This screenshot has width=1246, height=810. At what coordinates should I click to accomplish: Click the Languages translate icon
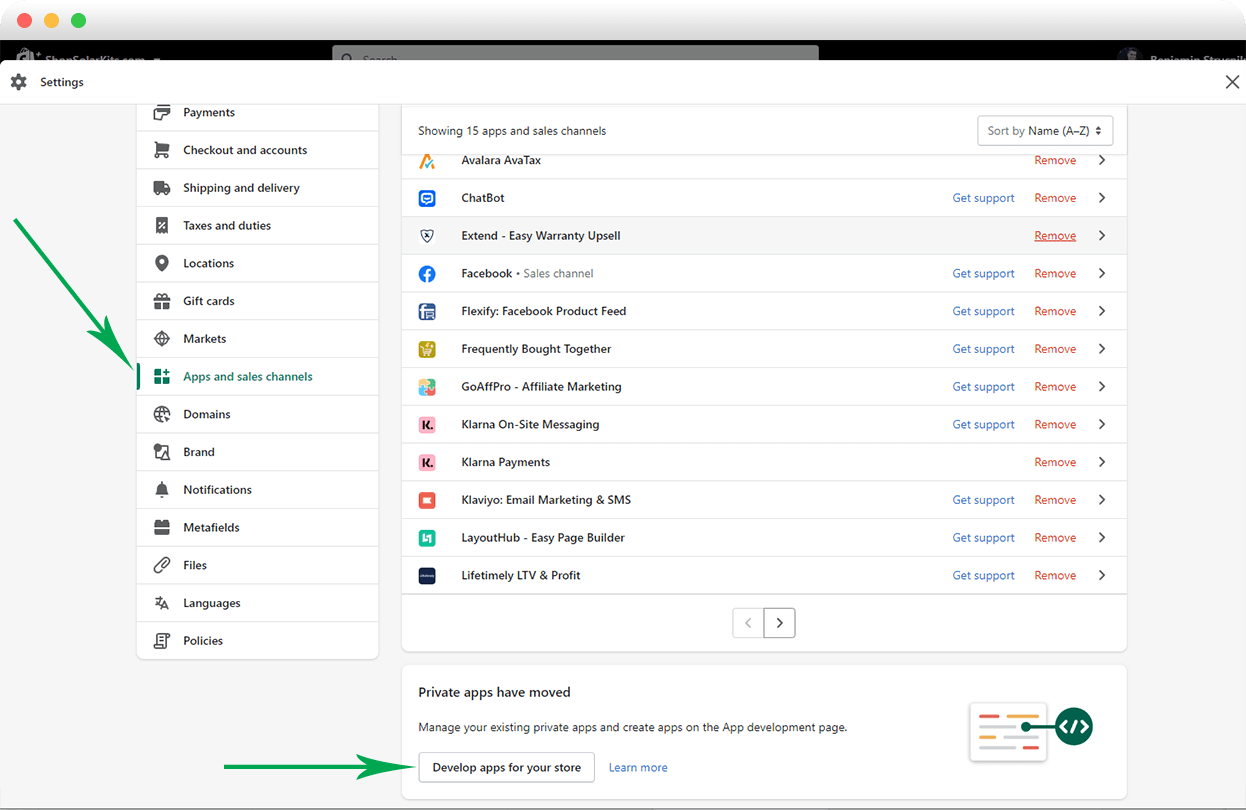[x=162, y=603]
